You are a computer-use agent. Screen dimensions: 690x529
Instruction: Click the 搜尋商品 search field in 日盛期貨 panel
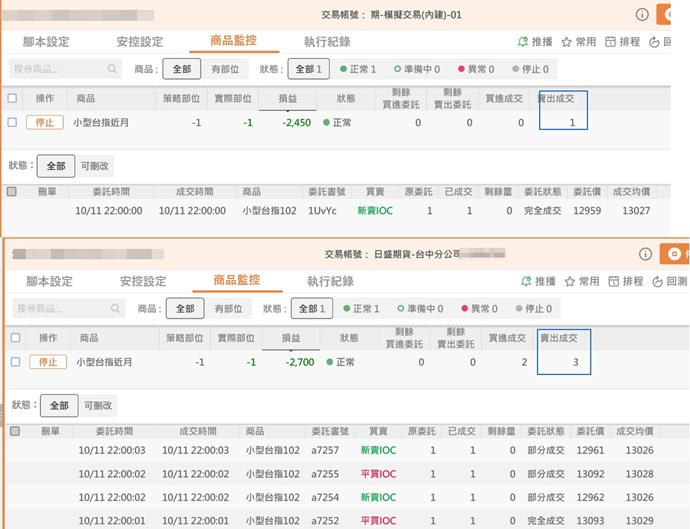tap(60, 309)
